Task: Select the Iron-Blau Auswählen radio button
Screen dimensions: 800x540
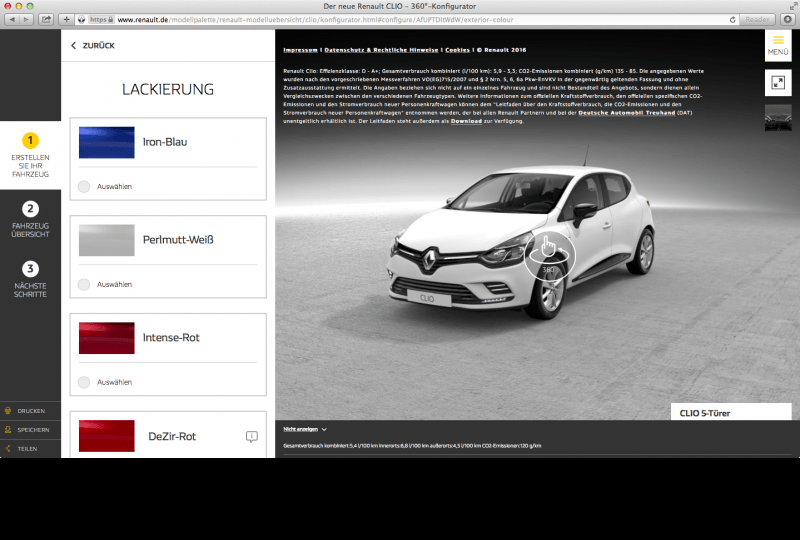Action: click(84, 186)
